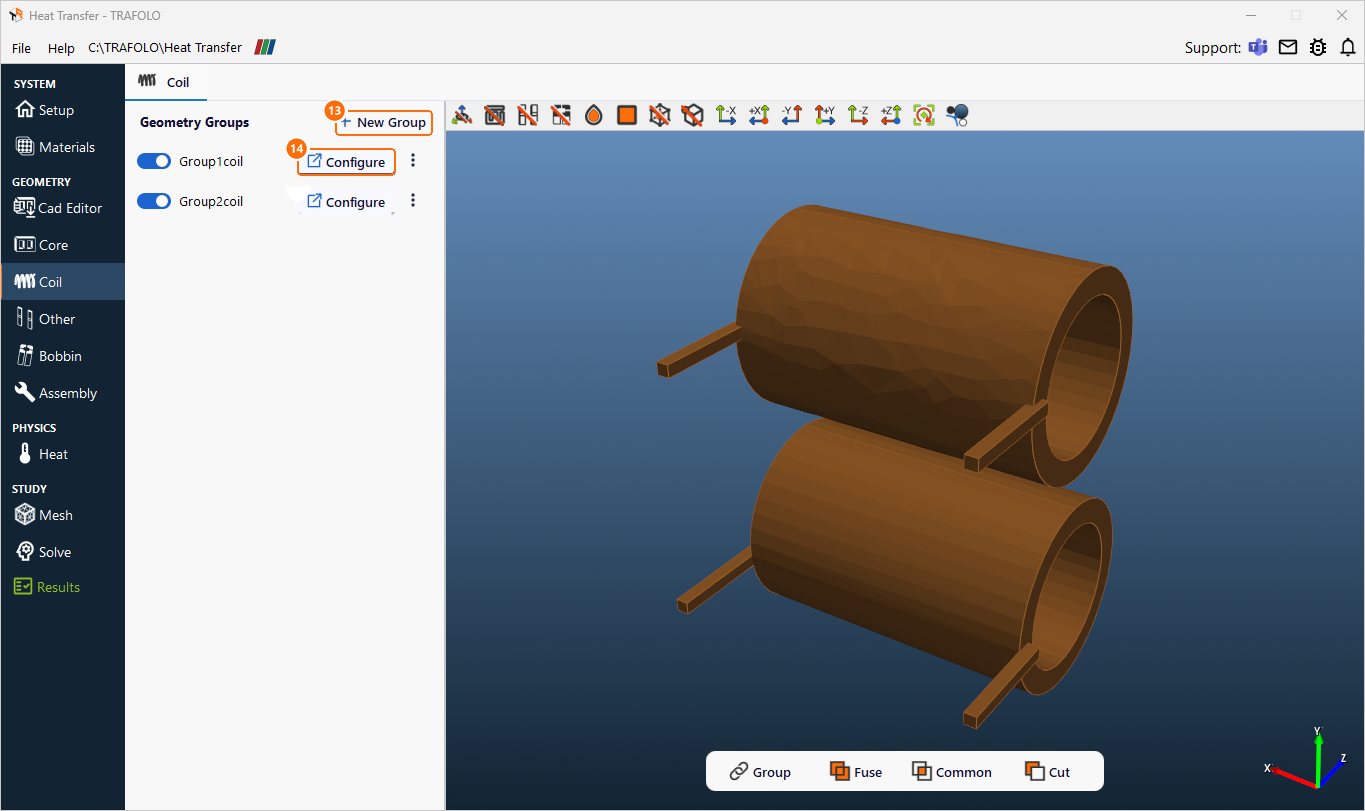Click the solid orange surface view icon
Viewport: 1365px width, 811px height.
pos(627,115)
